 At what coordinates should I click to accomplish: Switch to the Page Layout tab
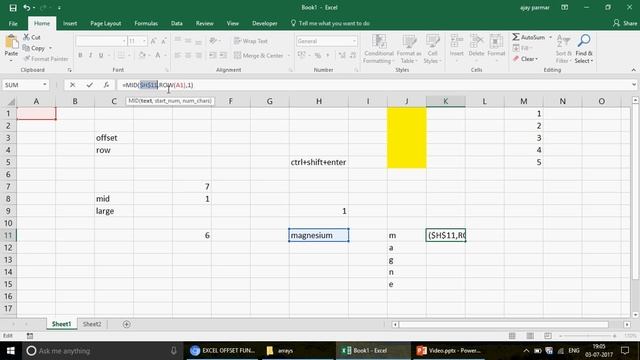(106, 23)
